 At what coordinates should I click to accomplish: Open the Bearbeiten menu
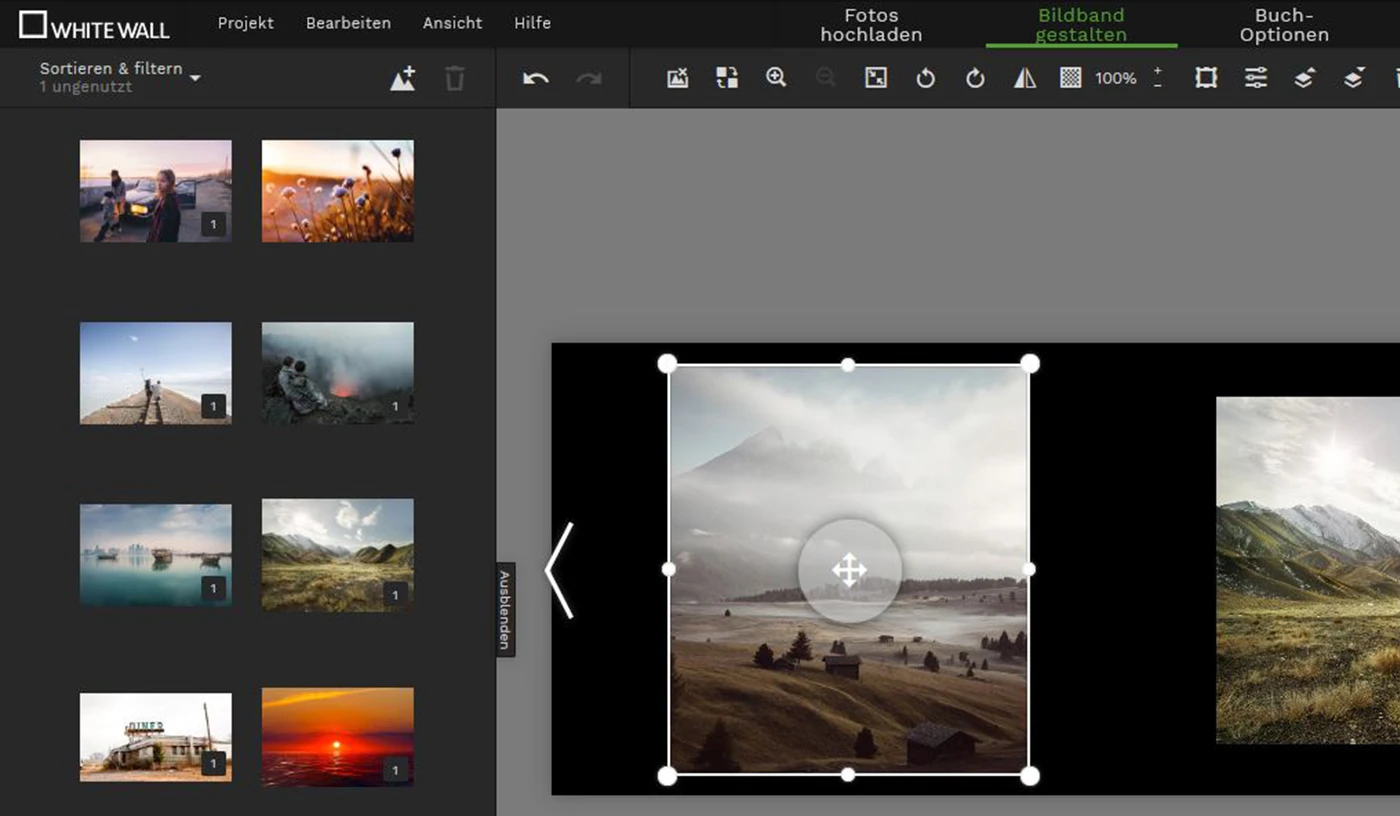348,23
